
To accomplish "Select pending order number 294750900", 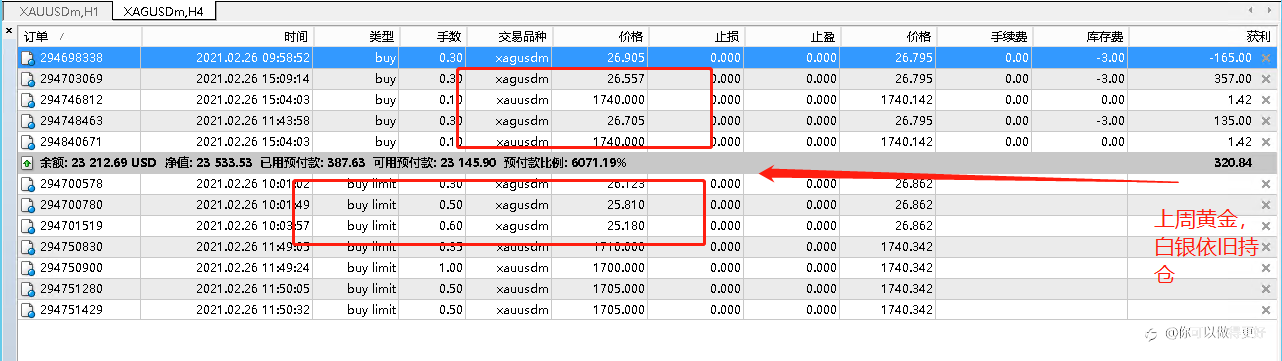I will pyautogui.click(x=70, y=268).
